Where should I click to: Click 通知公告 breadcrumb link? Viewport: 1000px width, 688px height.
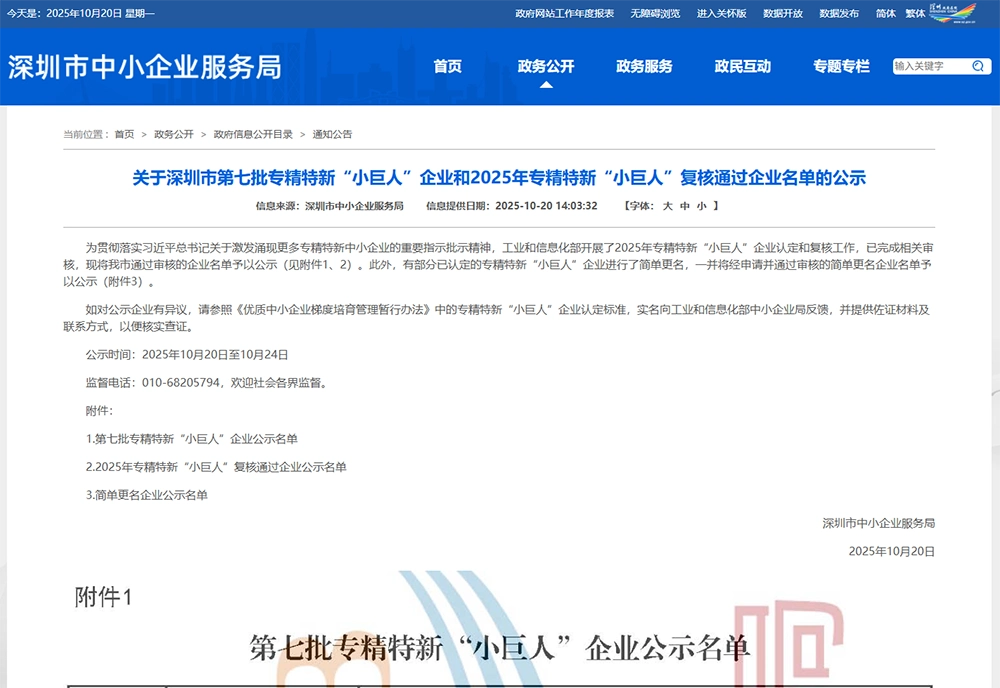click(332, 134)
